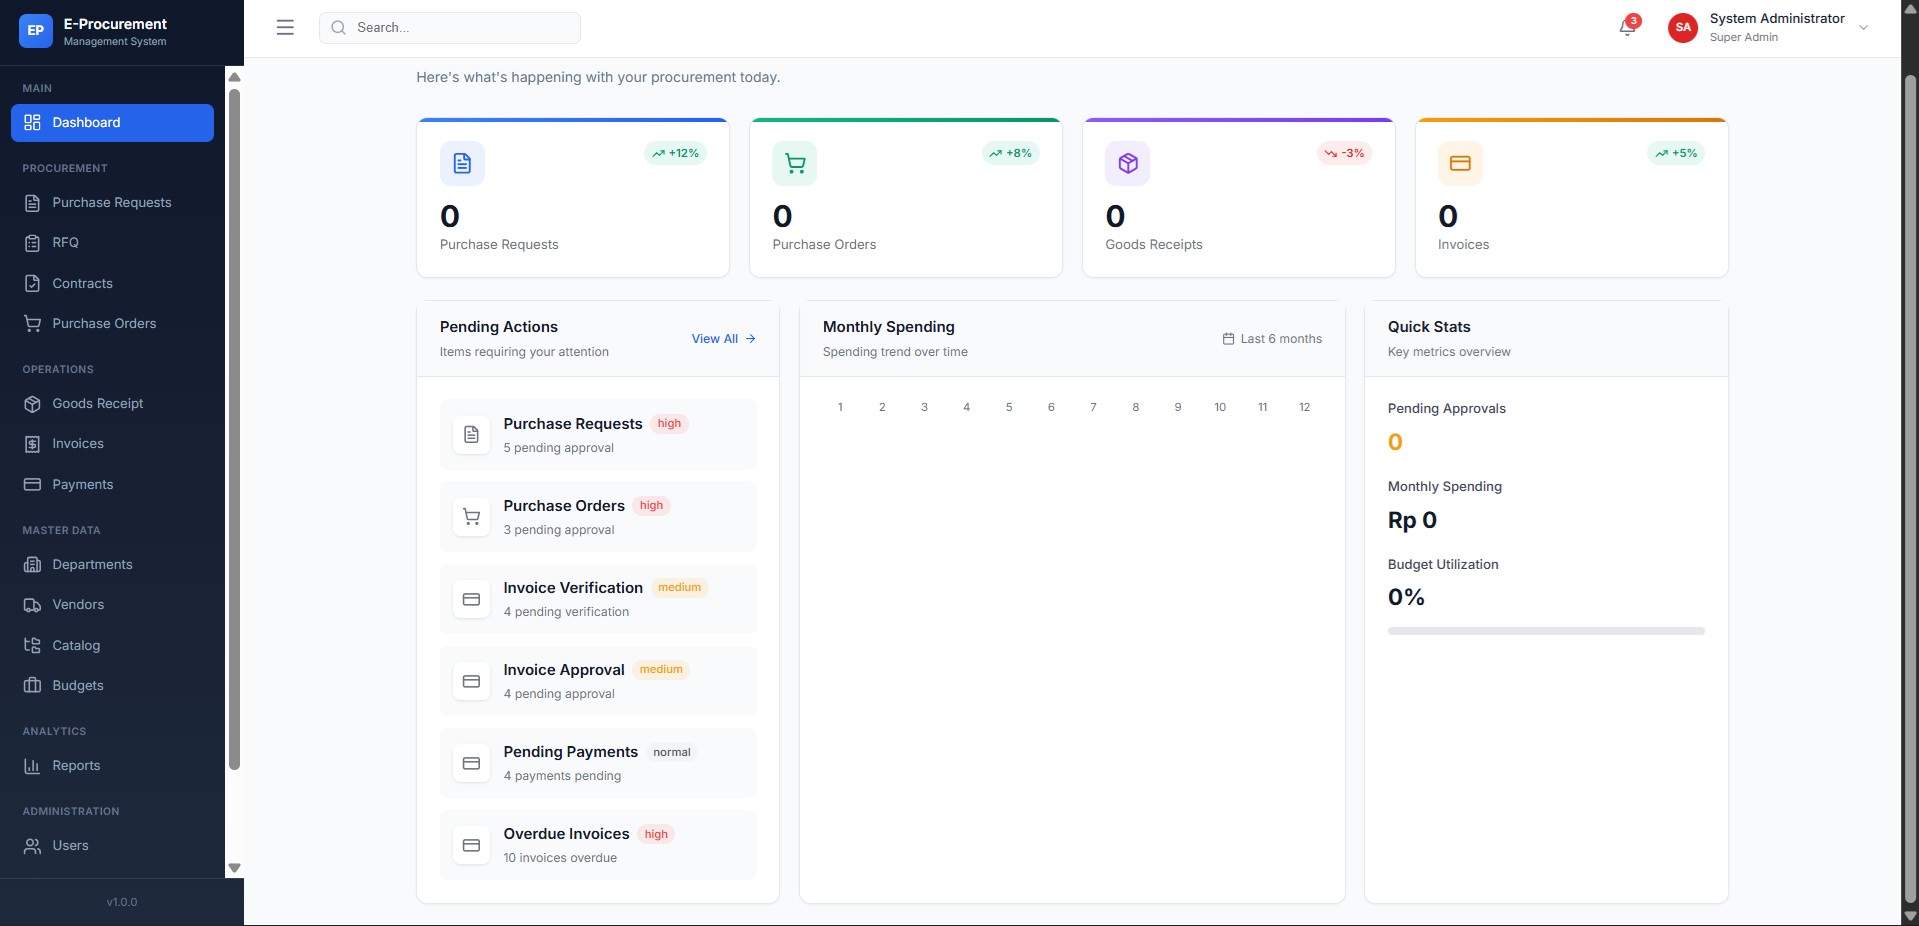Click inside the Search field
1919x926 pixels.
click(449, 27)
